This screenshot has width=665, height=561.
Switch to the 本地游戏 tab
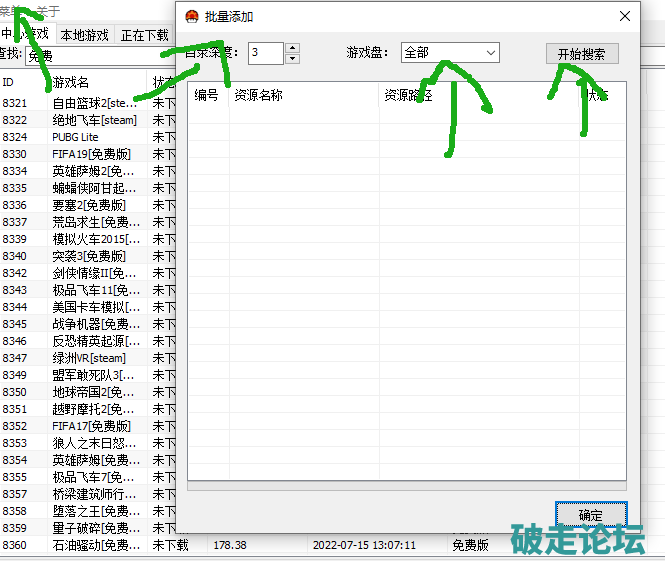85,35
